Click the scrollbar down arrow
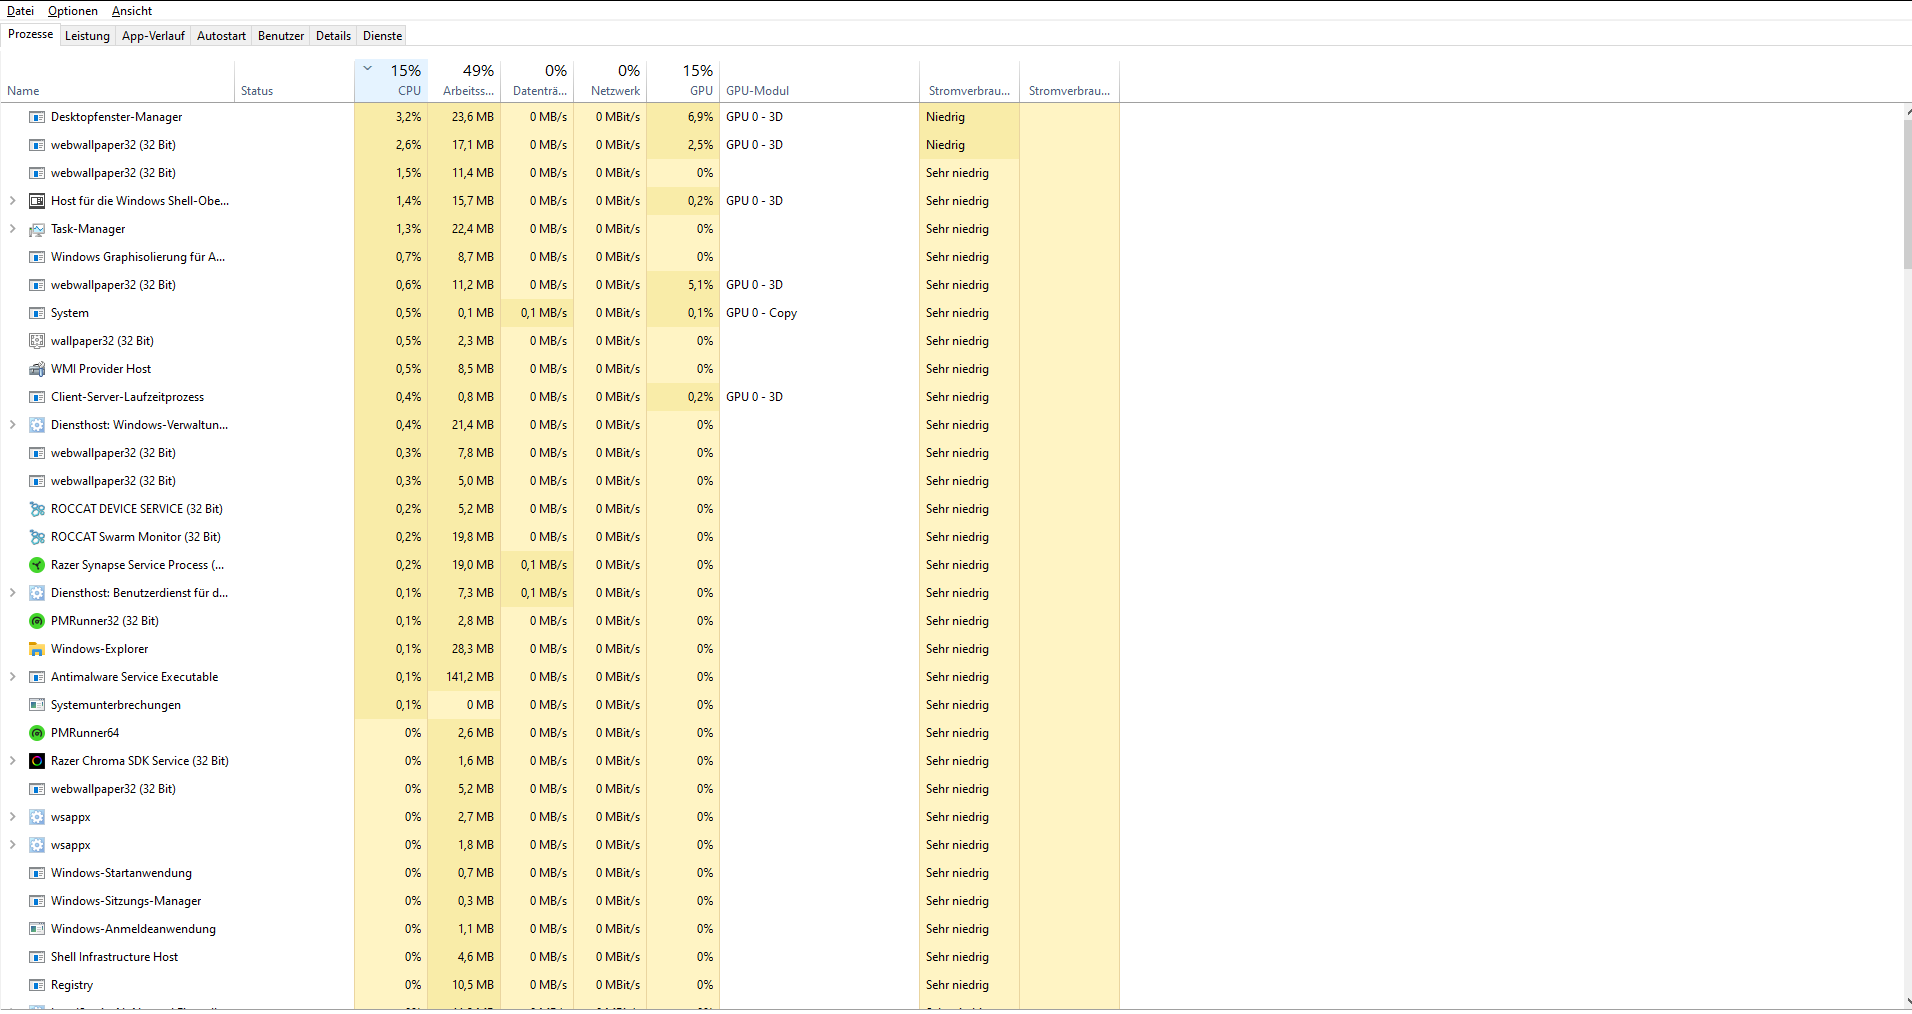Screen dimensions: 1912x1014 coord(1907,1001)
